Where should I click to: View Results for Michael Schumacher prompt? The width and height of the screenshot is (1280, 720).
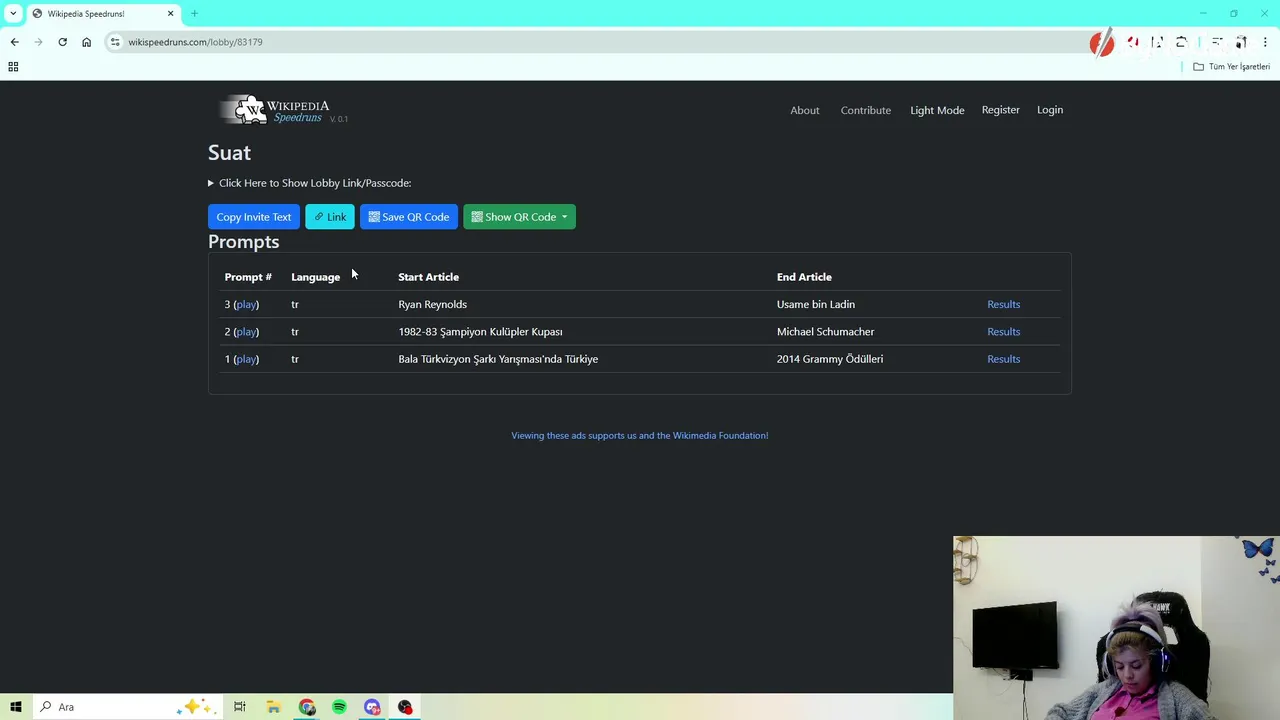(1003, 331)
